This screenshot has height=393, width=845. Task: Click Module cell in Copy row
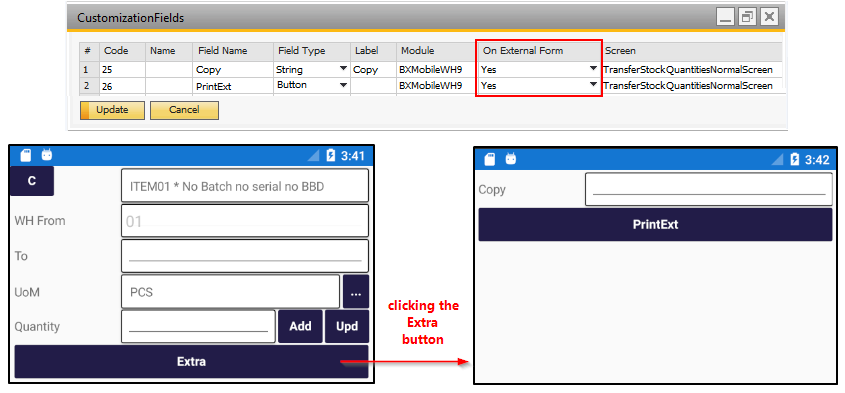click(x=438, y=70)
